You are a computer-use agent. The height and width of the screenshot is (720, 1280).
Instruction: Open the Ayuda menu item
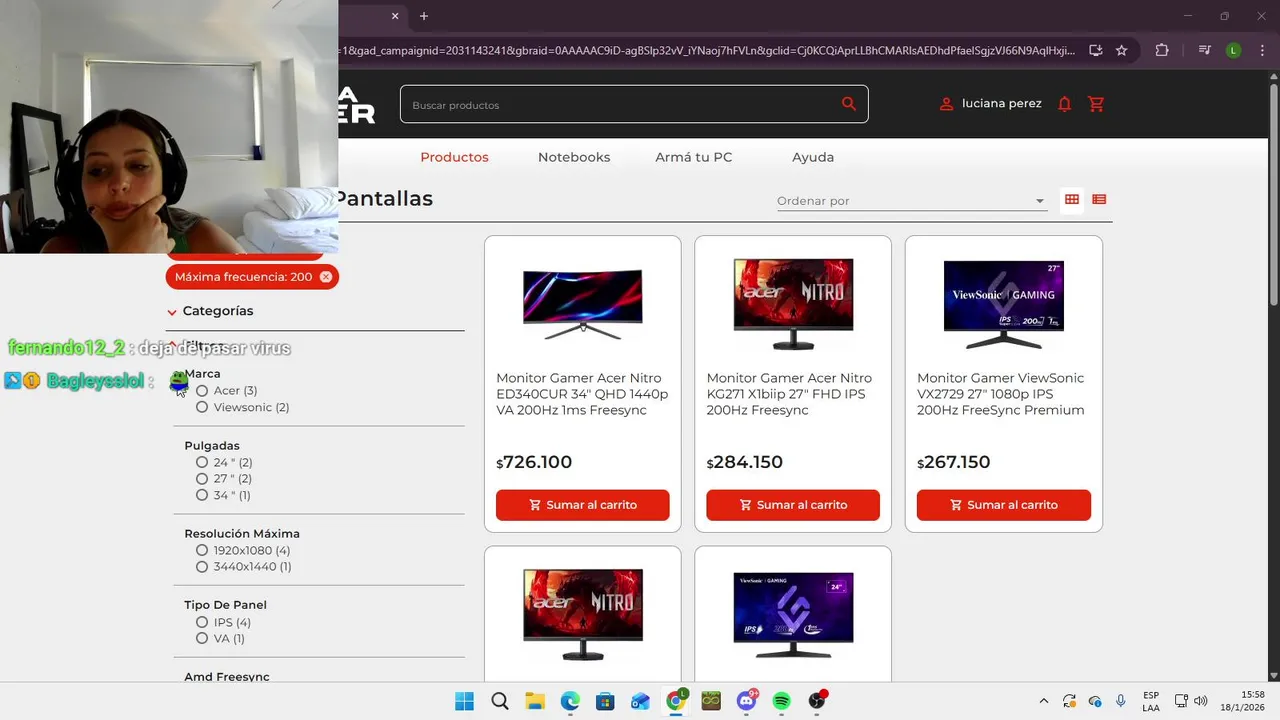tap(813, 157)
